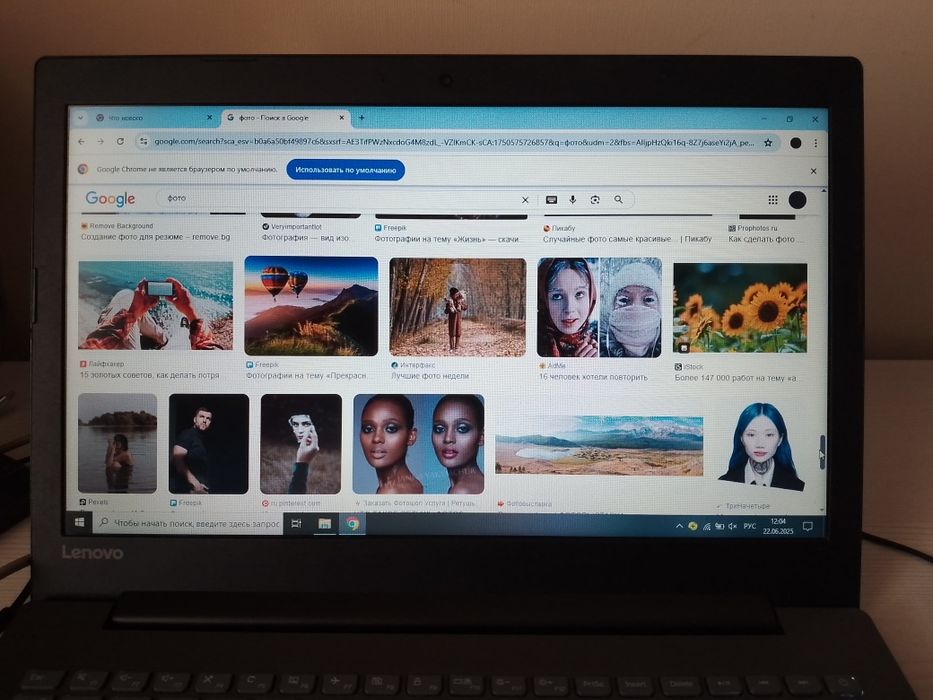Viewport: 933px width, 700px height.
Task: Select the 'фото - Поиск в Google' tab
Action: pos(286,118)
